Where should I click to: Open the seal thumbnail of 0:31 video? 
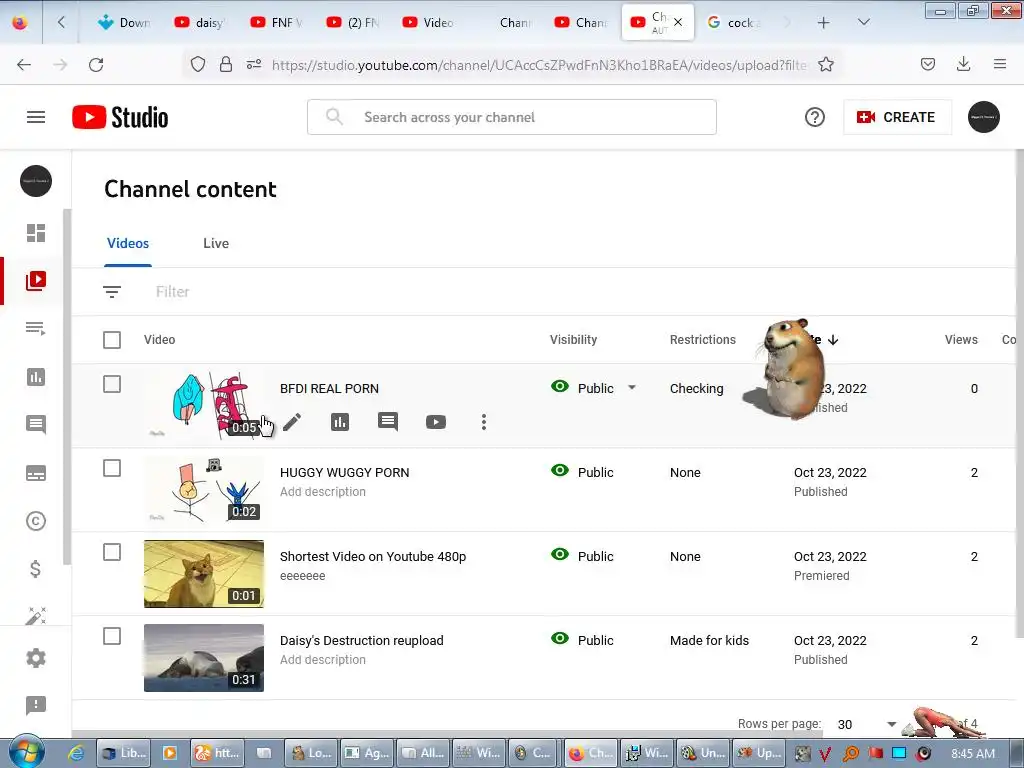point(204,658)
